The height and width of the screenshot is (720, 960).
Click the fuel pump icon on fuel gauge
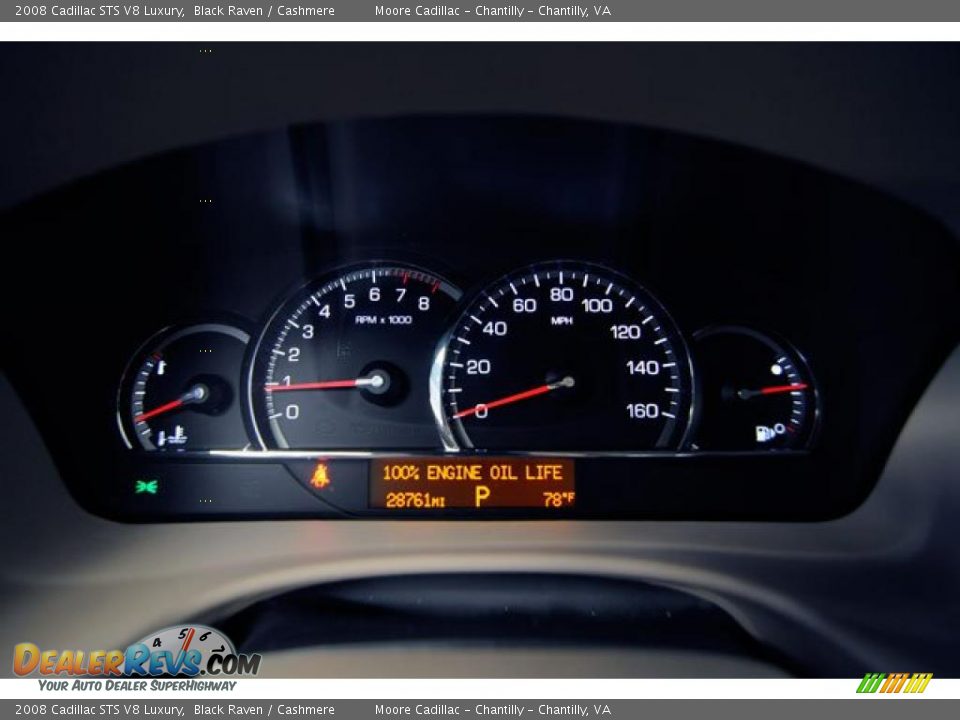[x=765, y=433]
